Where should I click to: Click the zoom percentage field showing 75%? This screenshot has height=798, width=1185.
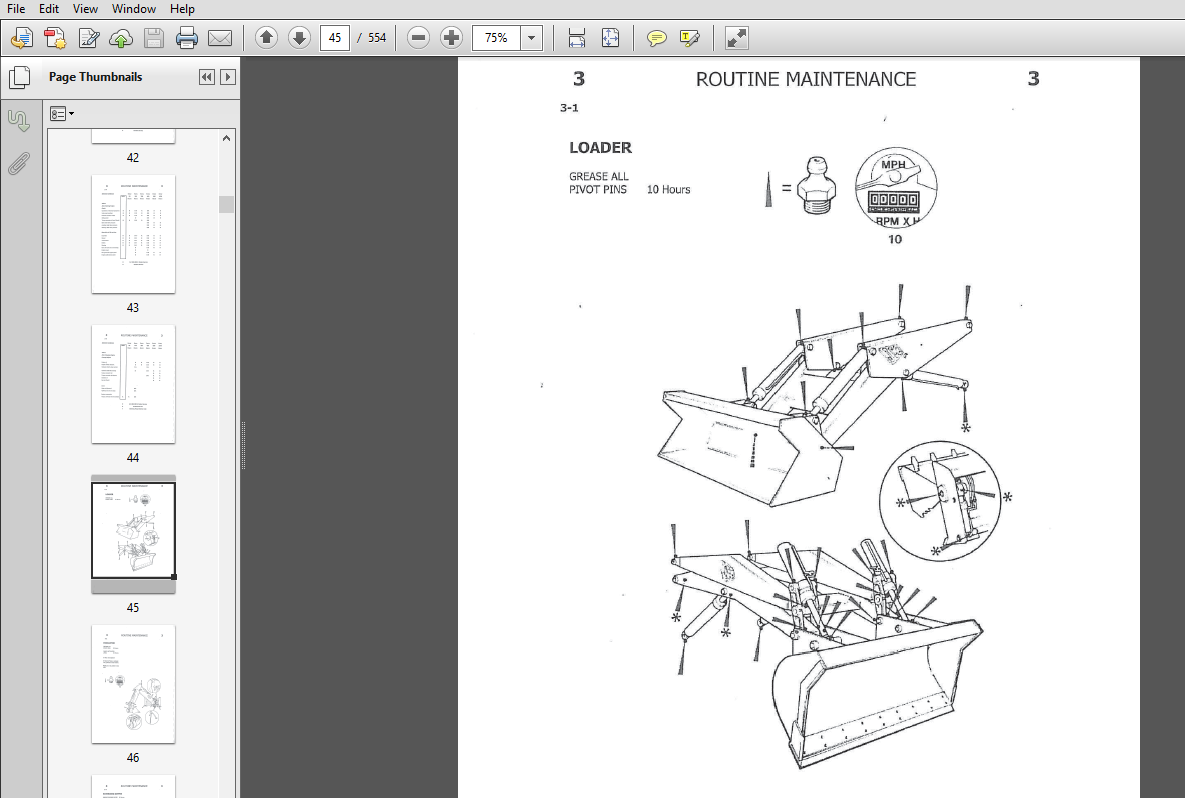tap(497, 38)
